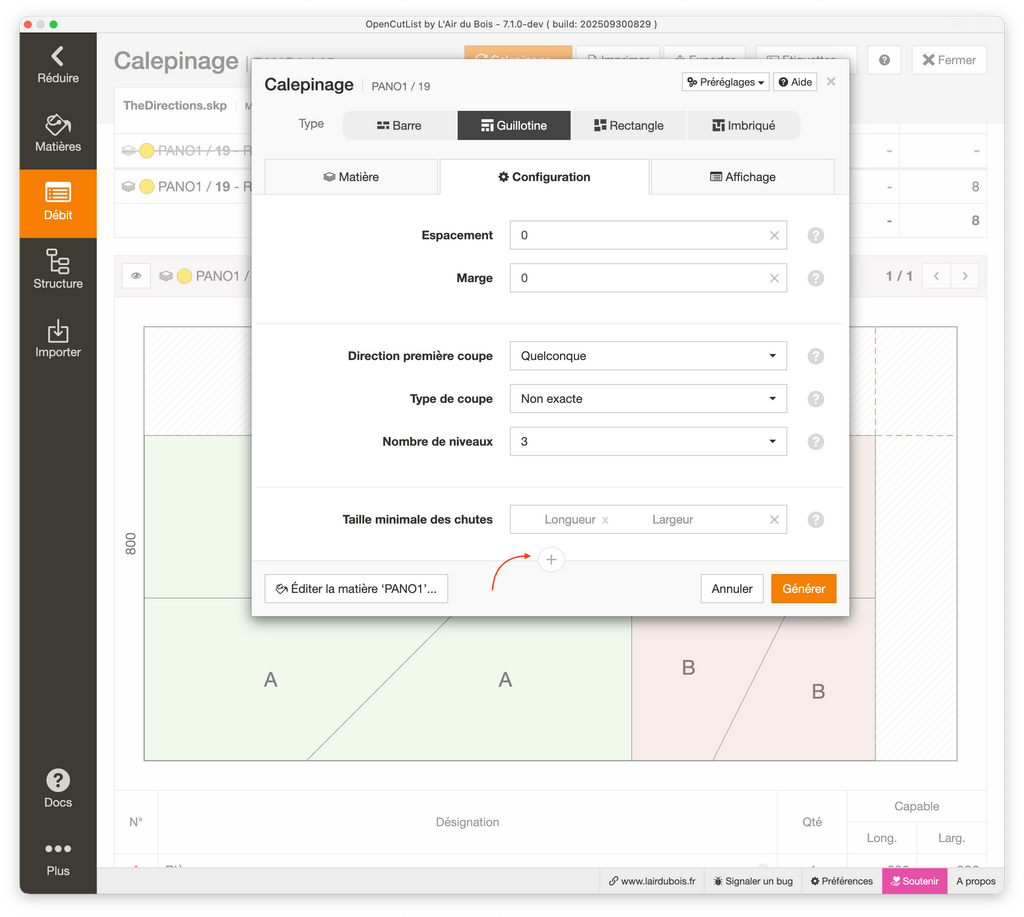
Task: Open the Structure section in sidebar
Action: point(58,270)
